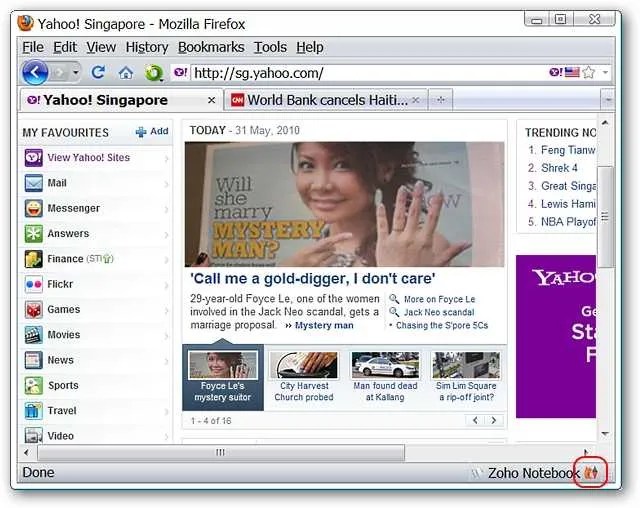Image resolution: width=640 pixels, height=508 pixels.
Task: Open the View menu
Action: (101, 47)
